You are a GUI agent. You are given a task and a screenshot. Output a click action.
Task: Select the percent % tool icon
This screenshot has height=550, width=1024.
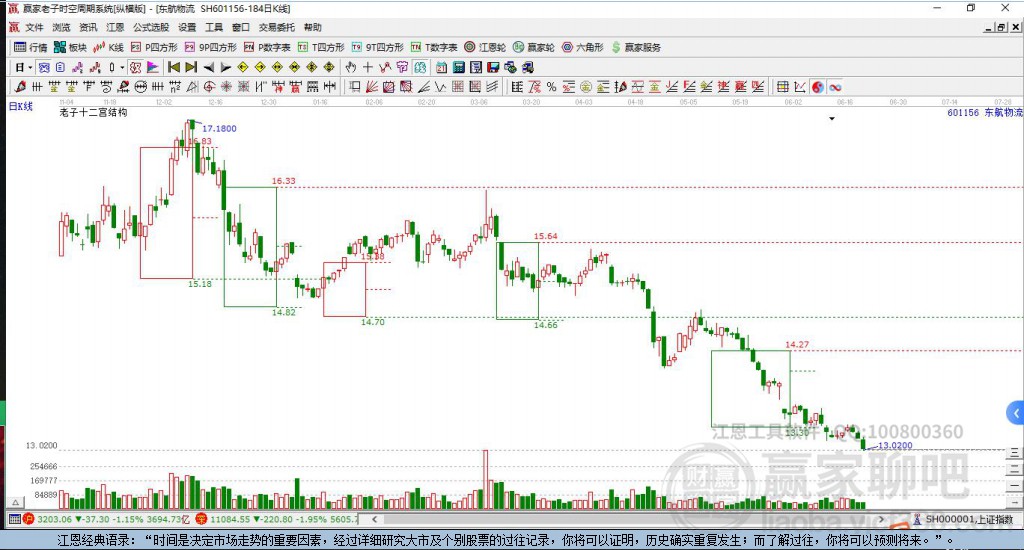click(552, 87)
